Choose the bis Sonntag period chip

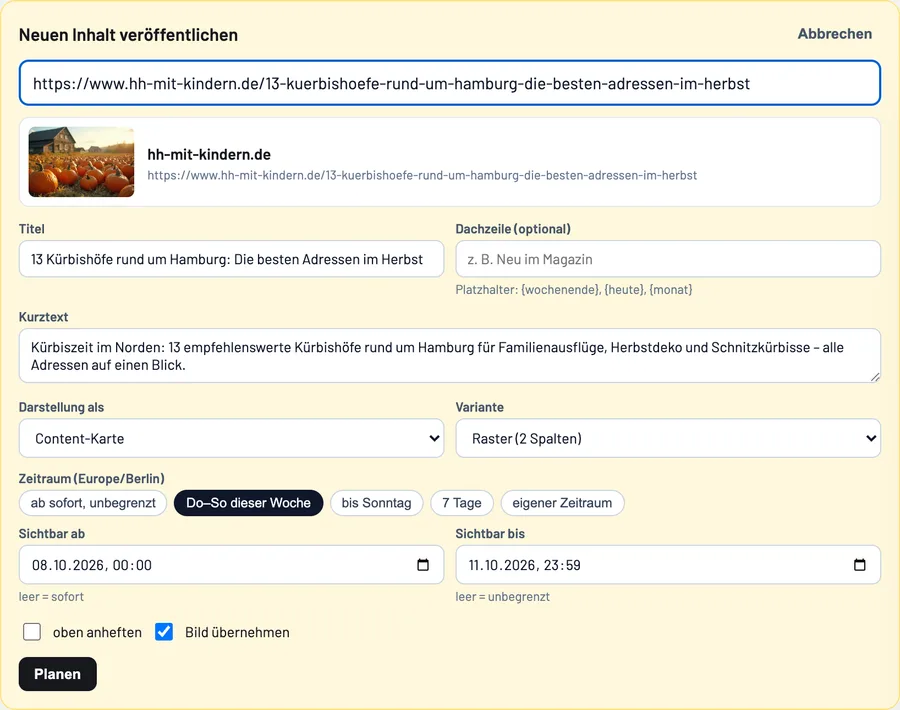[x=377, y=503]
